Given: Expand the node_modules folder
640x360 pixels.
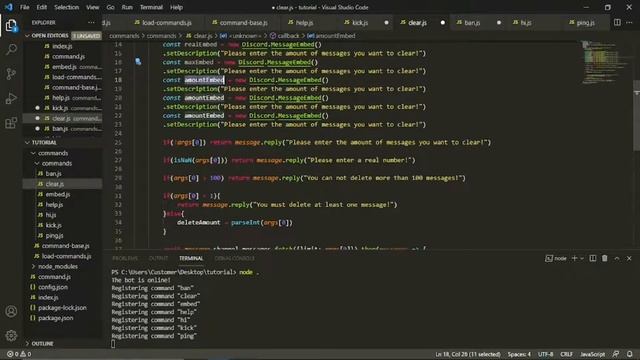Looking at the screenshot, I should (x=57, y=266).
